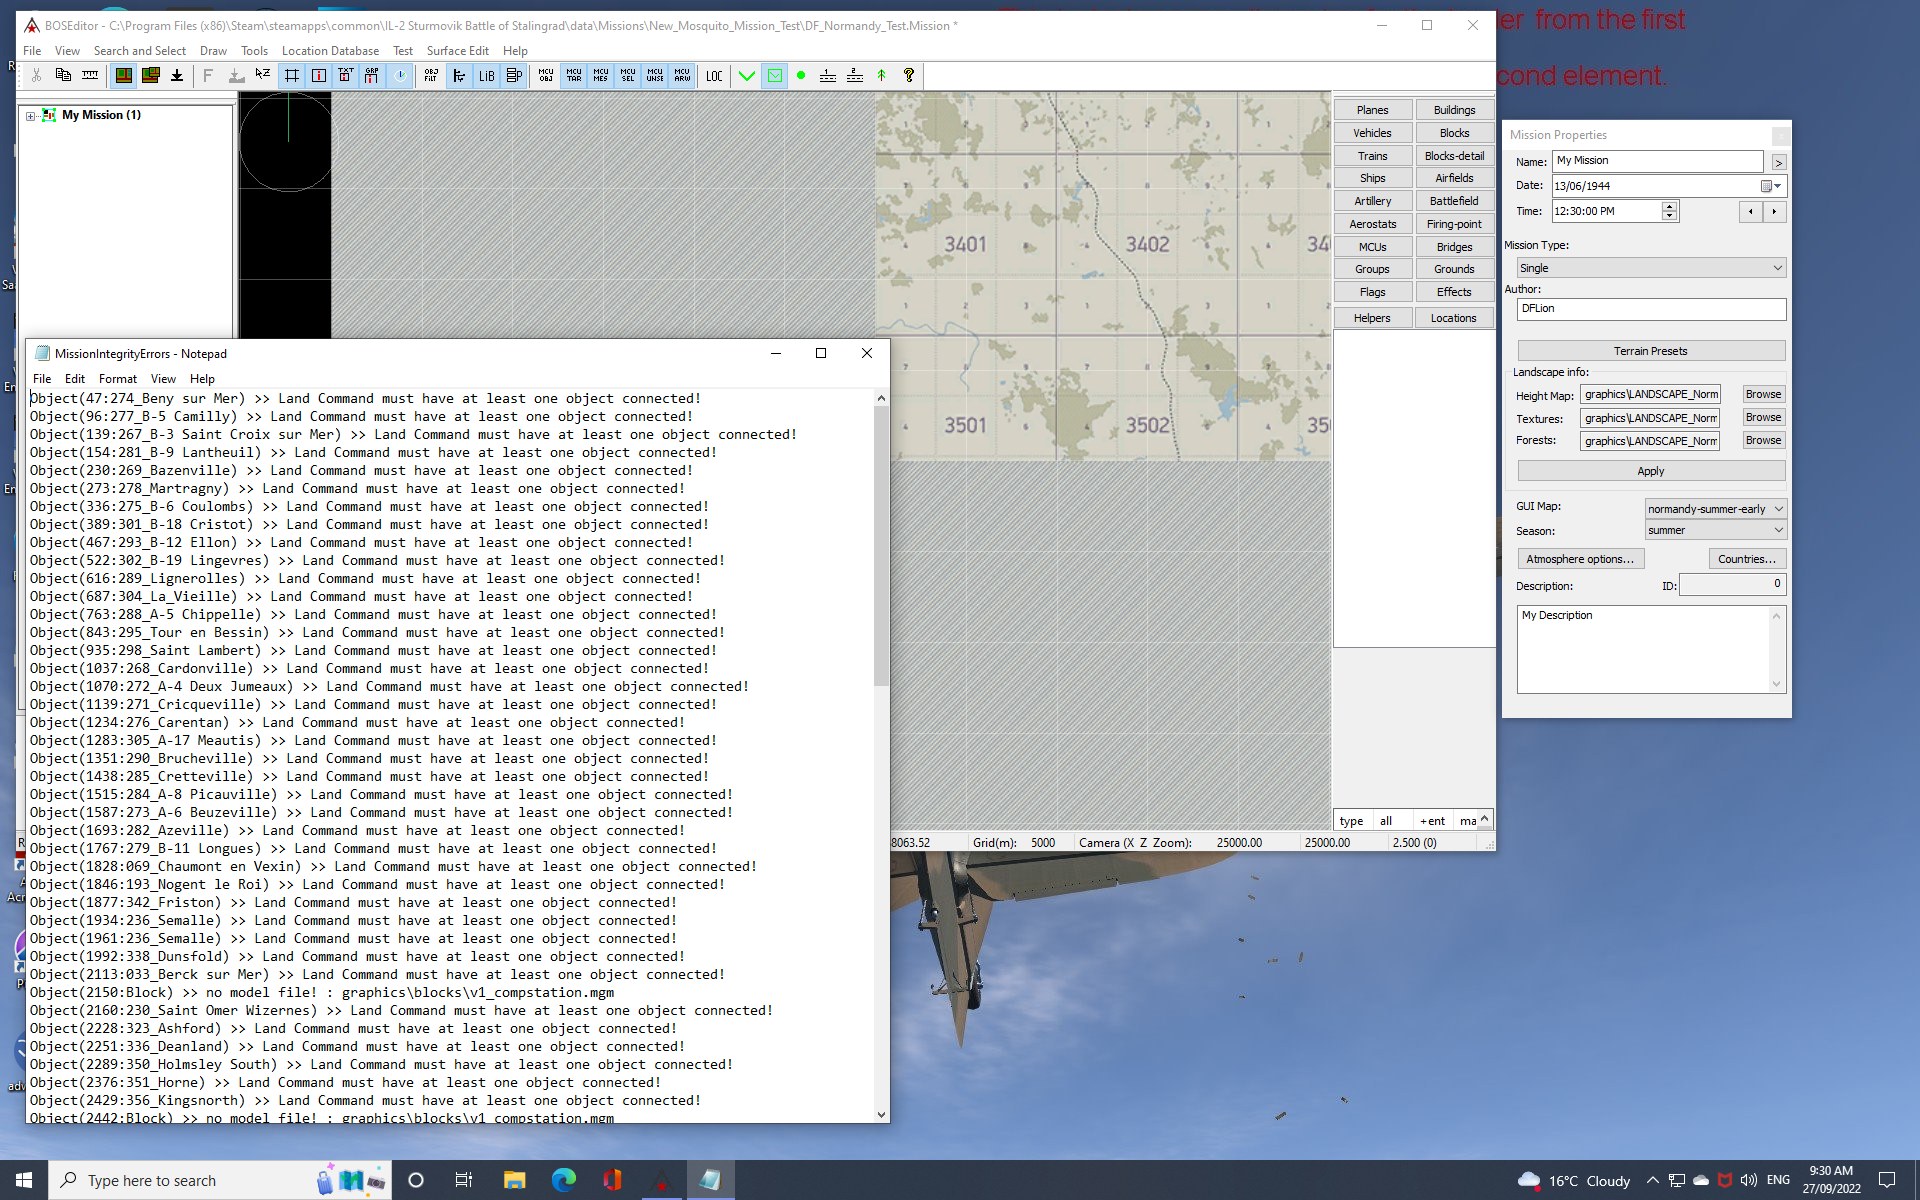Viewport: 1920px width, 1200px height.
Task: Toggle the GRP group display icon
Action: coord(372,76)
